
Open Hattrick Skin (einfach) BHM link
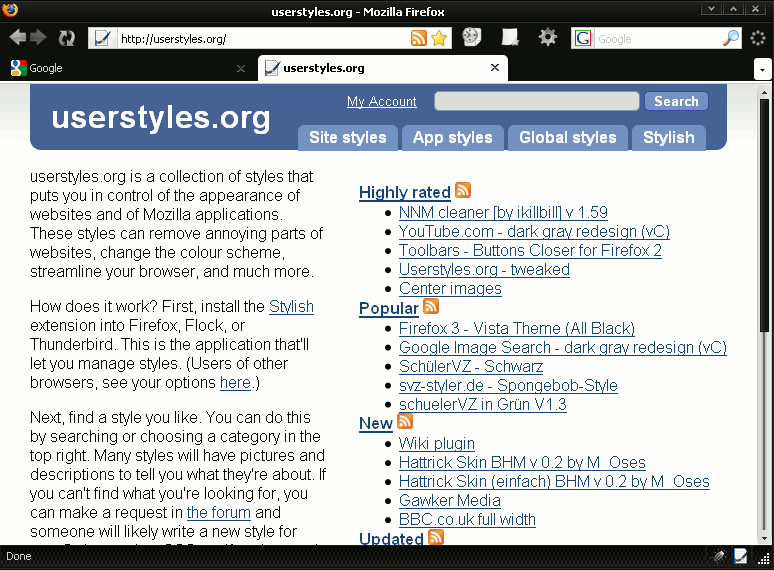pos(554,481)
